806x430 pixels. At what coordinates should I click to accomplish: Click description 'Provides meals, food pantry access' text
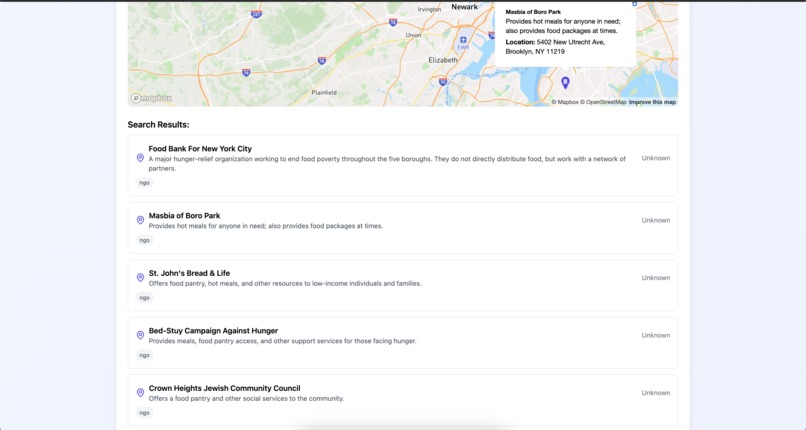tap(282, 341)
